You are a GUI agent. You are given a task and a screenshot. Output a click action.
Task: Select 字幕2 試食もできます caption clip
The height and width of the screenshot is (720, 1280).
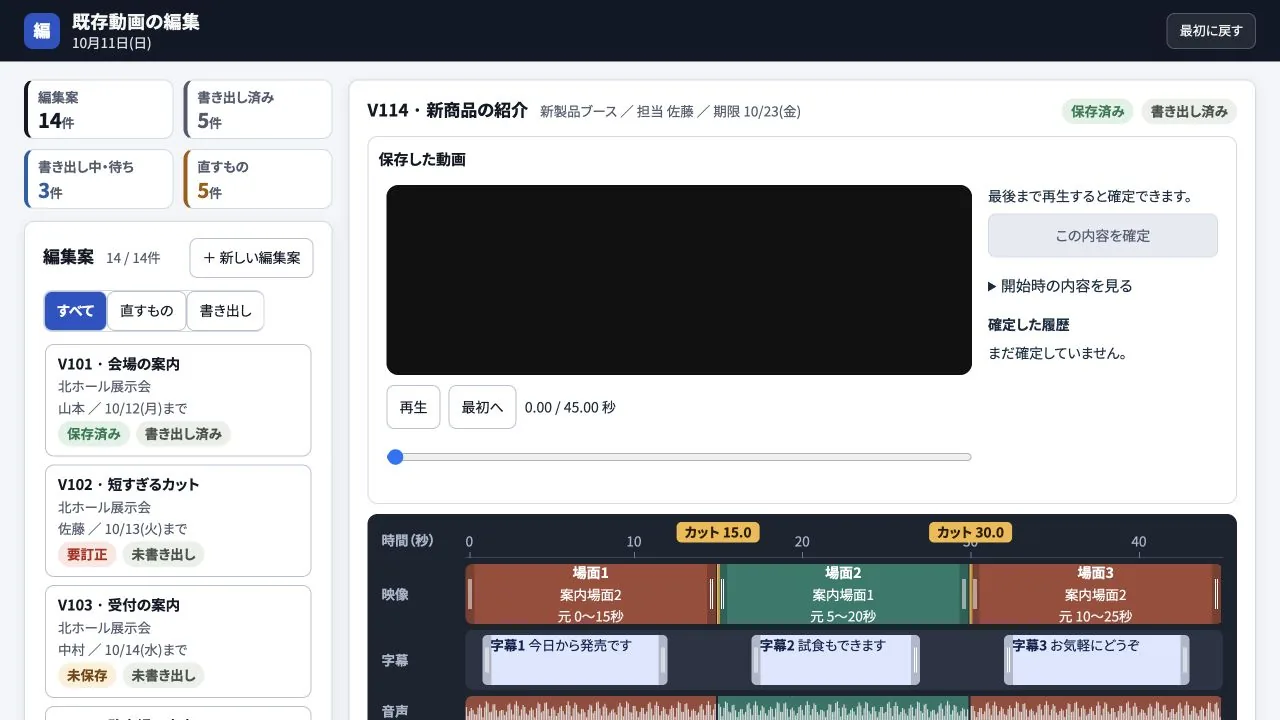click(836, 660)
